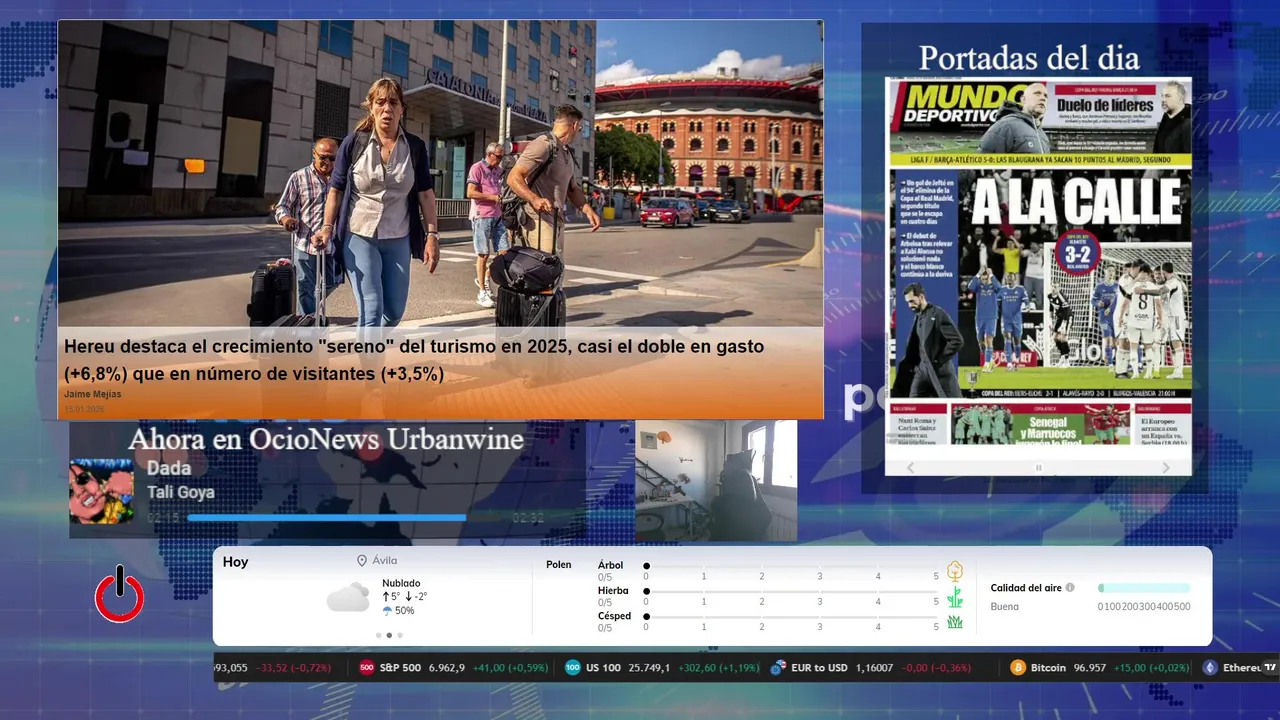
Task: Click the elapsed time '02:15' of the song
Action: (x=163, y=518)
